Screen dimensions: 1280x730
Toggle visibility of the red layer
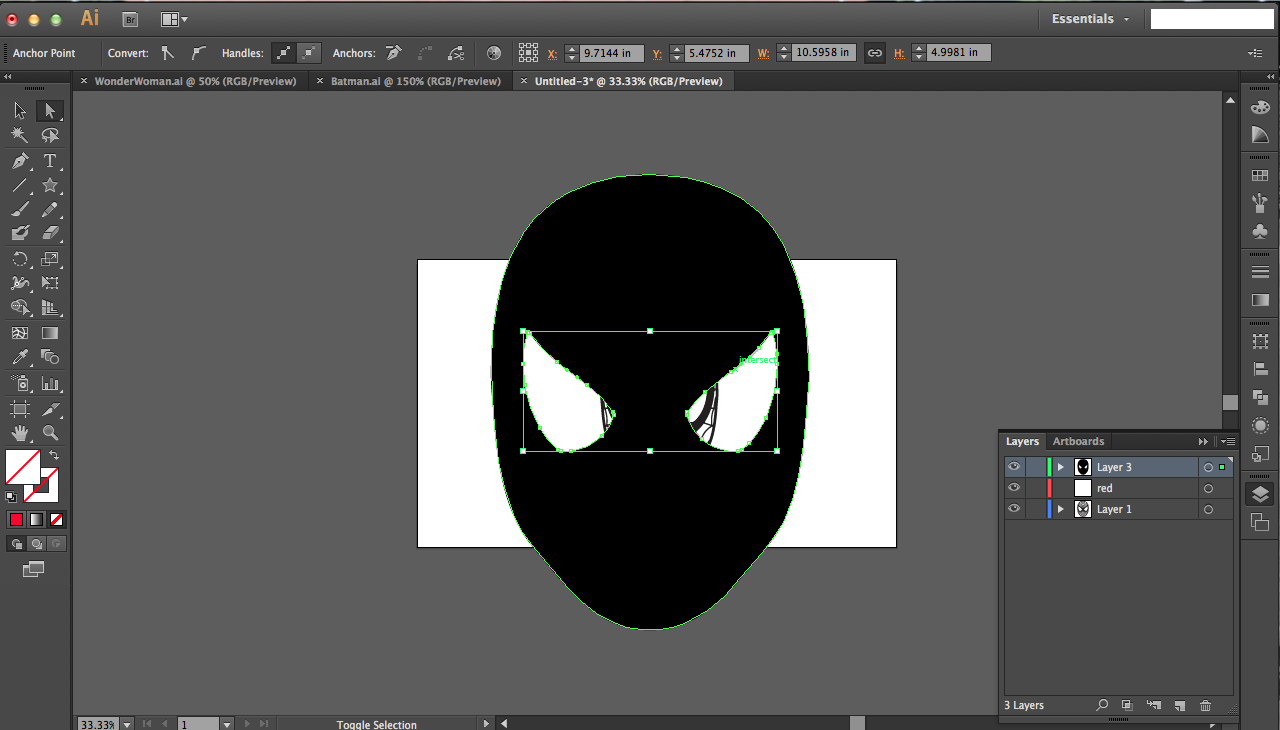coord(1014,488)
